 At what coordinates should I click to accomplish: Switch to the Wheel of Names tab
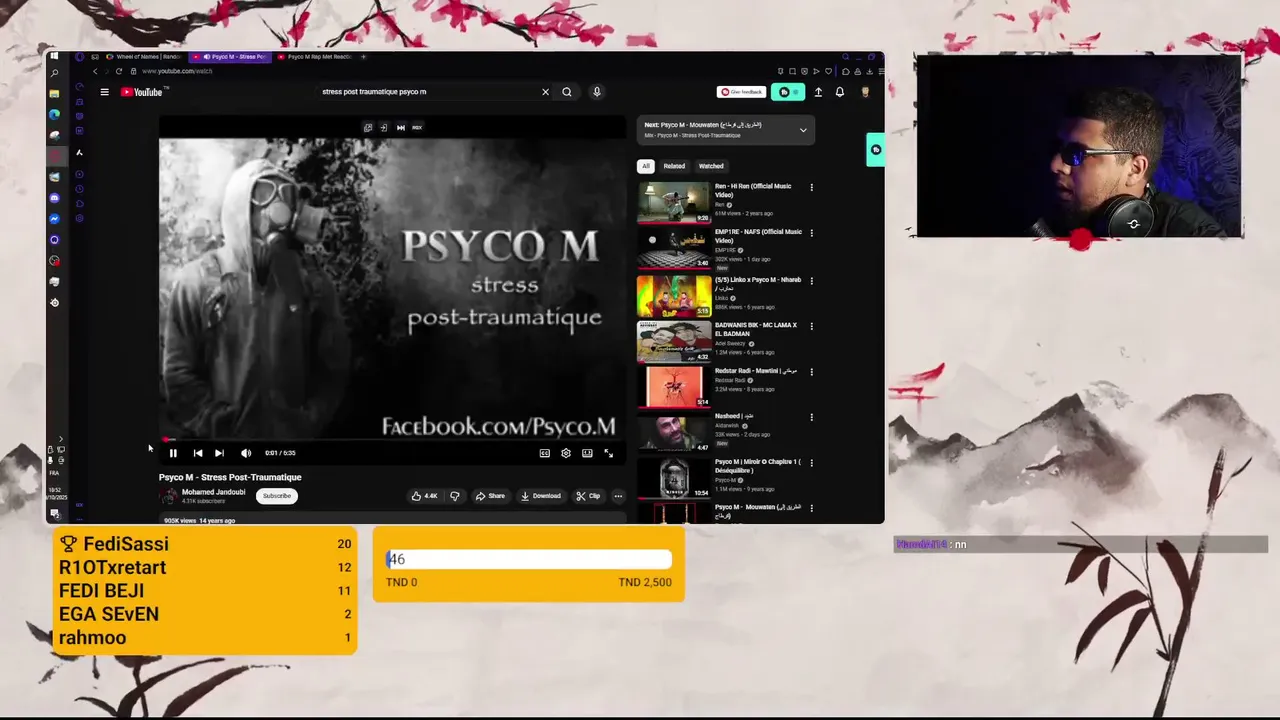click(143, 57)
